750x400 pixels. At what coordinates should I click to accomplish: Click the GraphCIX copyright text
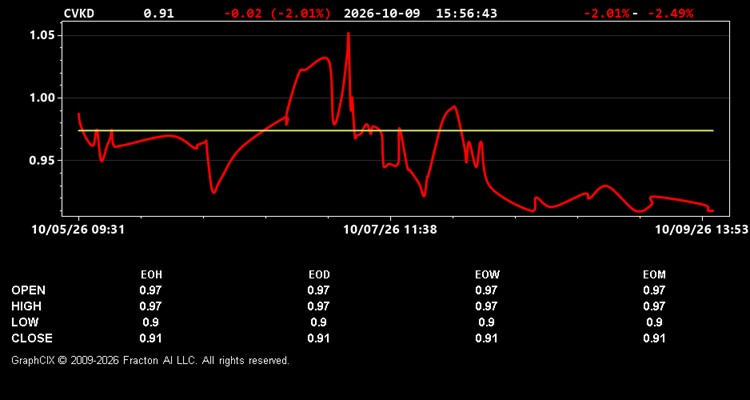click(x=150, y=360)
